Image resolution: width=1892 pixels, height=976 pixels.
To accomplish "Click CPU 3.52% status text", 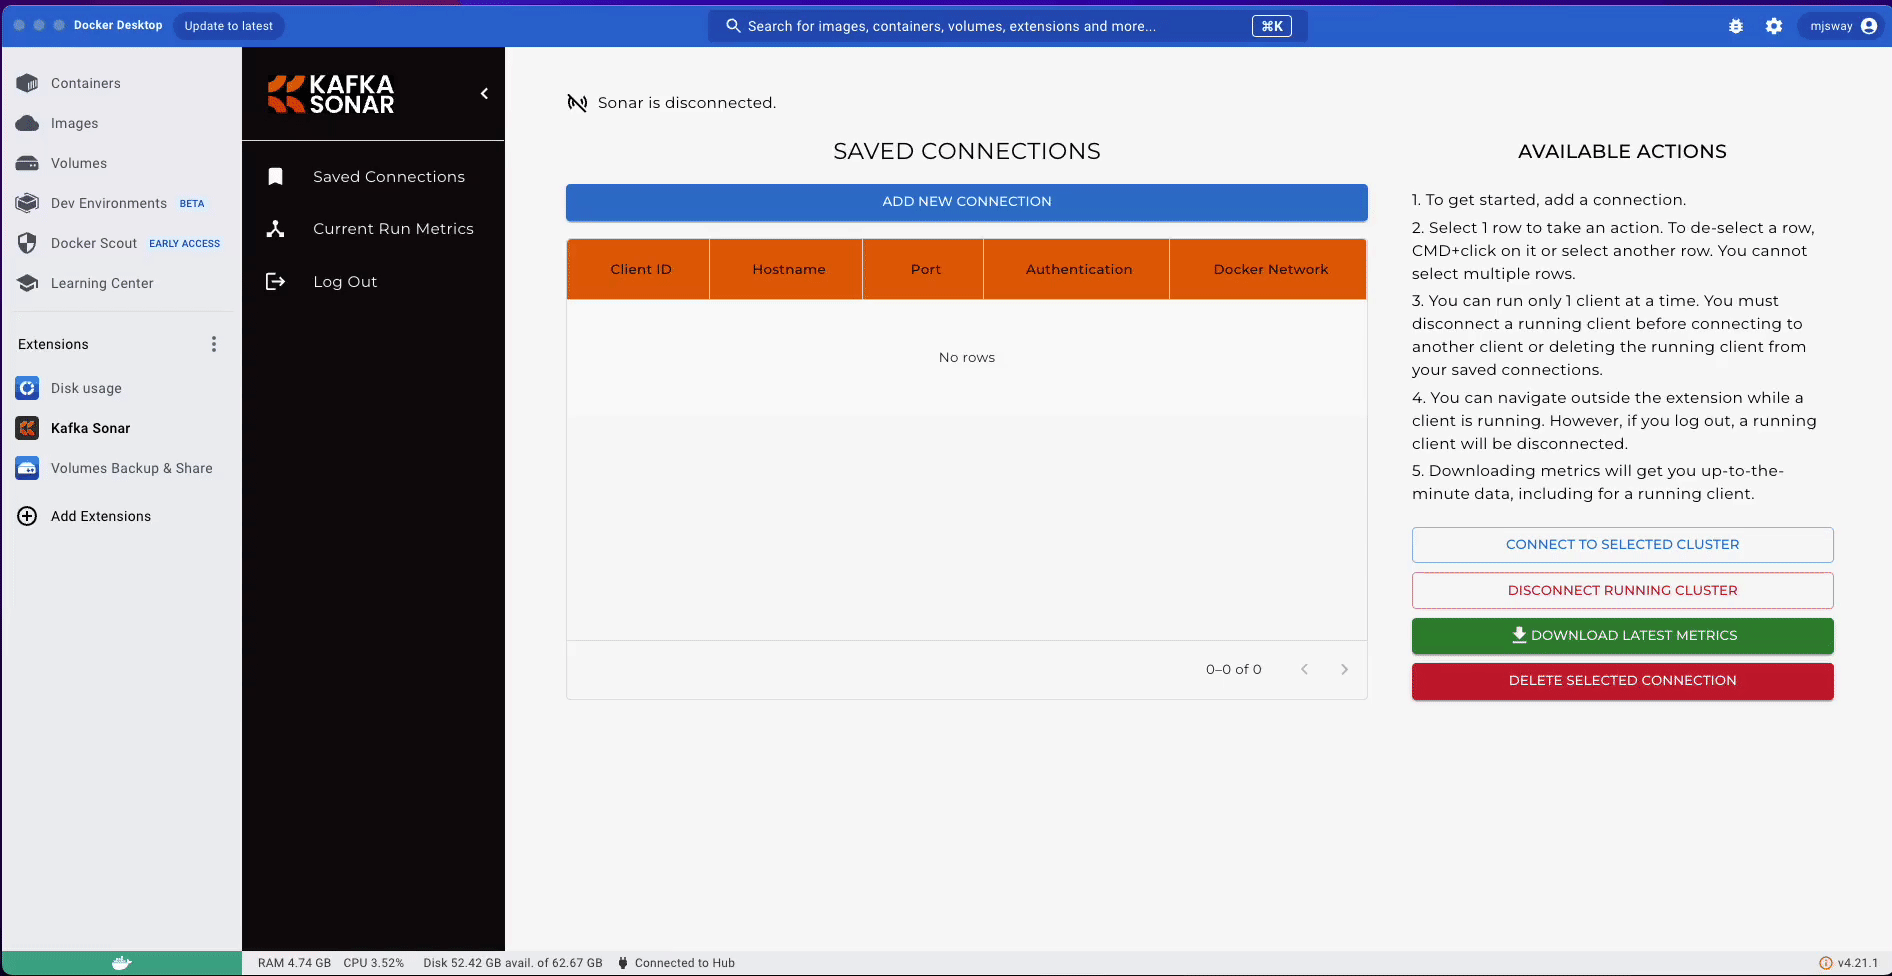I will point(373,963).
